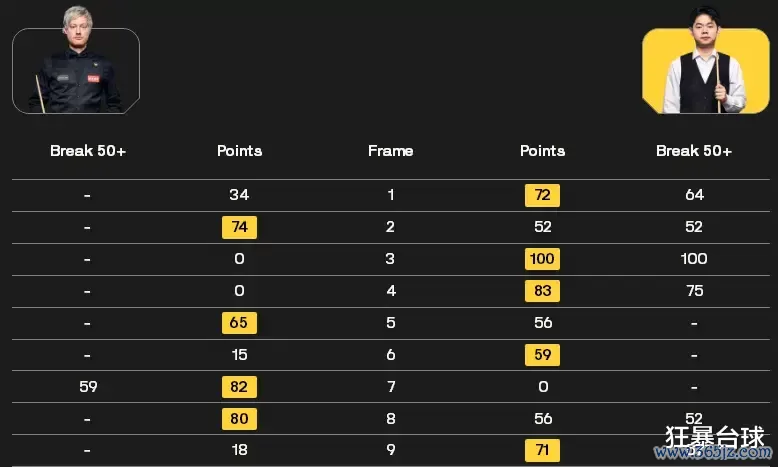Click the highlighted 71 points badge

click(542, 450)
